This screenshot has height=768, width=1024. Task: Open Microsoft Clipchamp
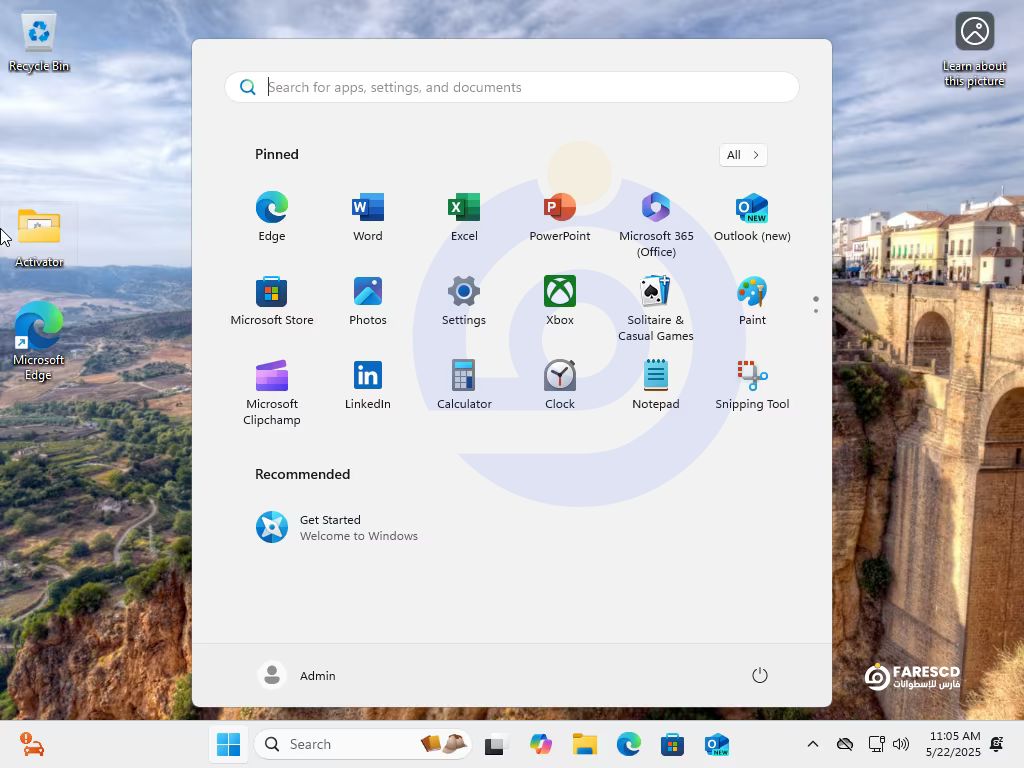[272, 392]
